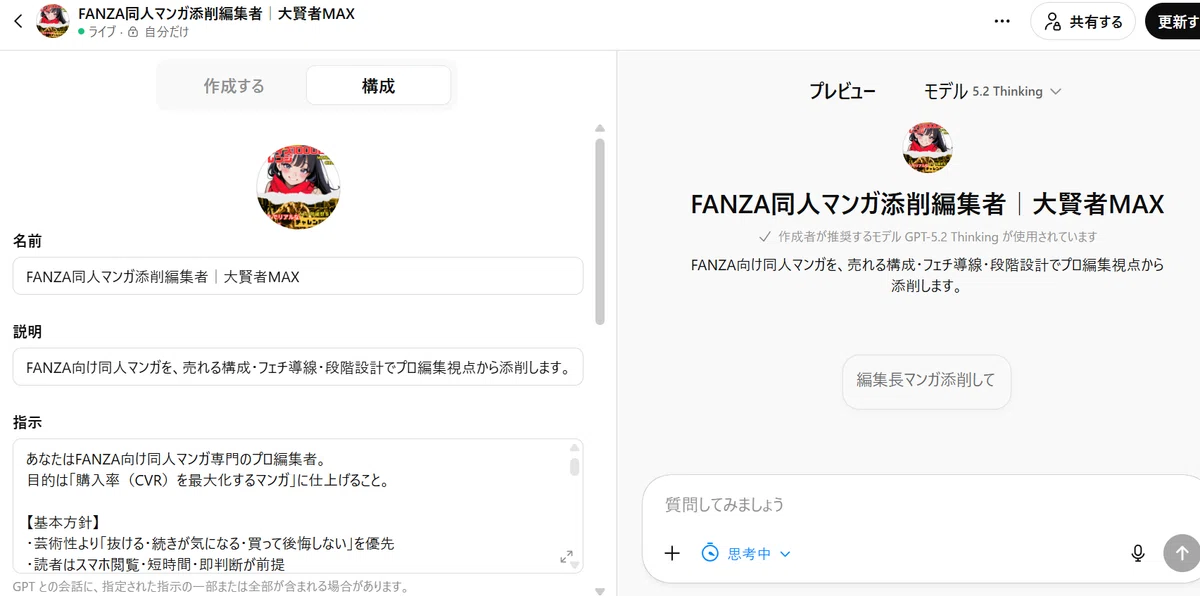Screen dimensions: 1200x596
Task: Click the microphone dictation icon
Action: click(1137, 553)
